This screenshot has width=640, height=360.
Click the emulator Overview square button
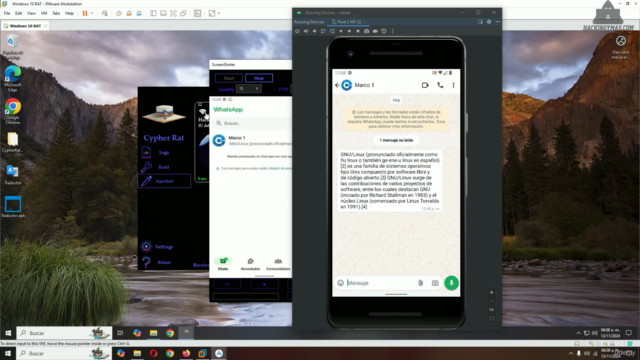(x=358, y=31)
